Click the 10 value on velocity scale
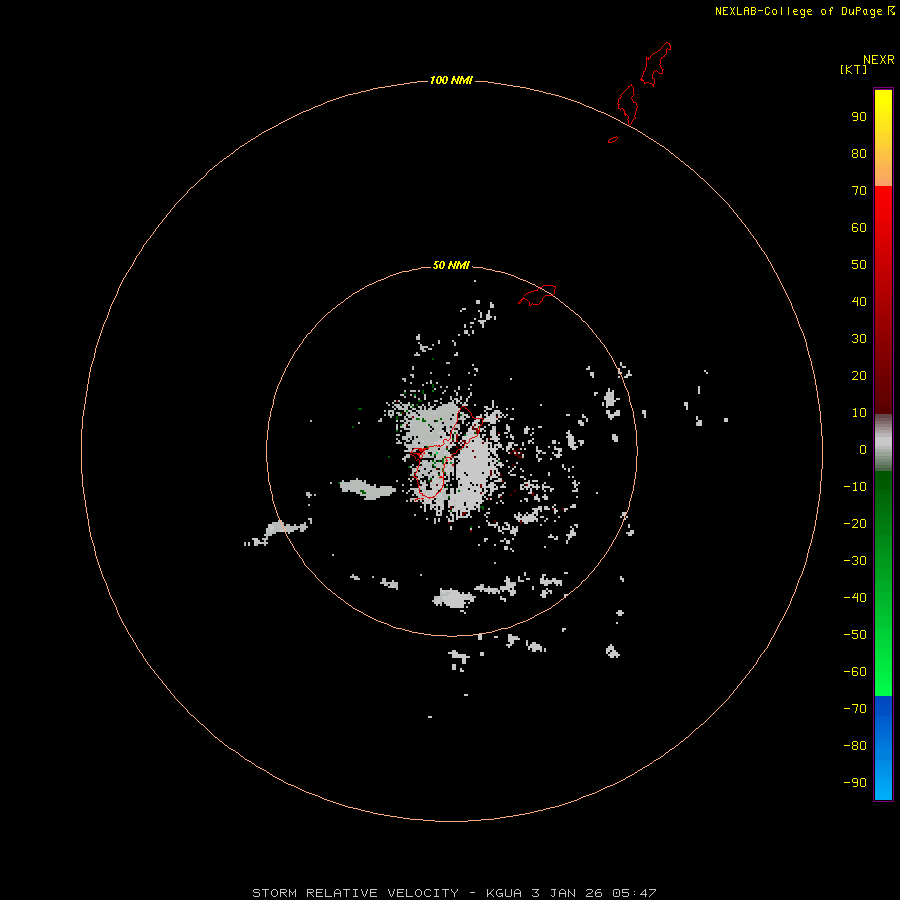900x900 pixels. [859, 413]
